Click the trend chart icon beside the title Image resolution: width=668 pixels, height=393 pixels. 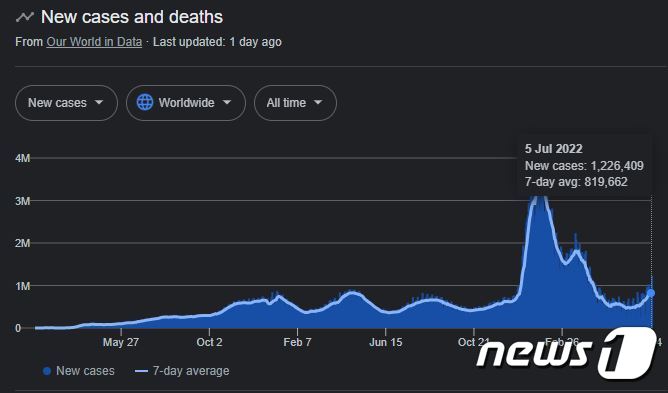(x=25, y=17)
